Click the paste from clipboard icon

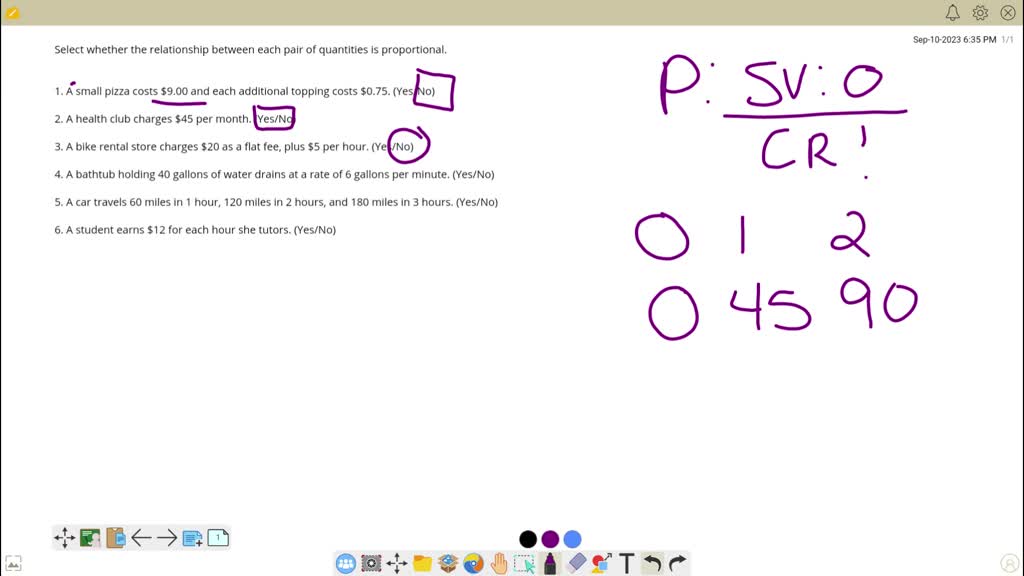pos(114,537)
